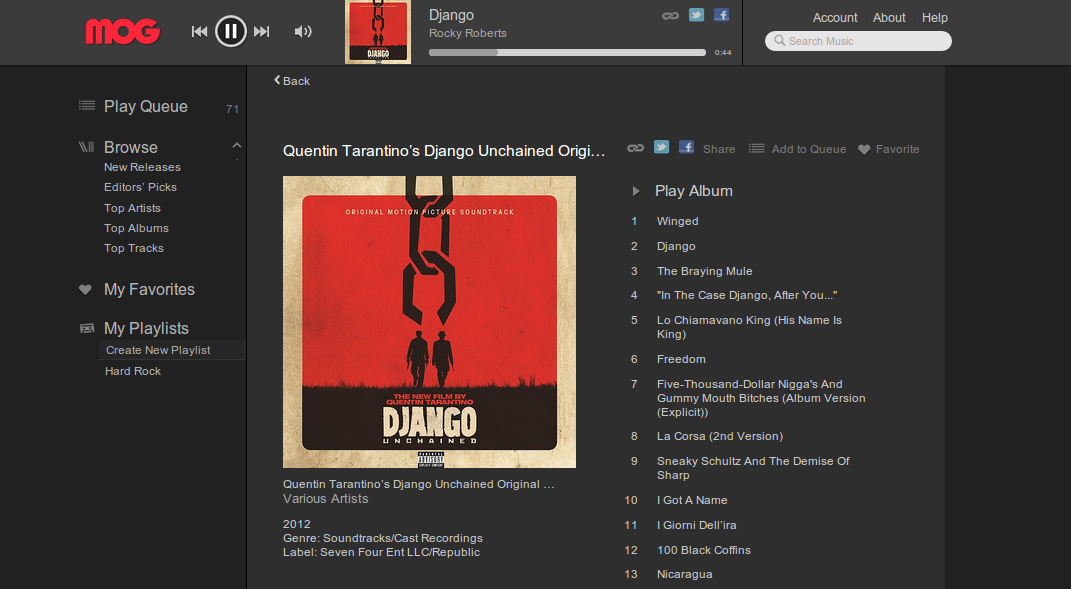Play Lo Chiamavano King track
Screen dimensions: 1071x589
pos(749,327)
